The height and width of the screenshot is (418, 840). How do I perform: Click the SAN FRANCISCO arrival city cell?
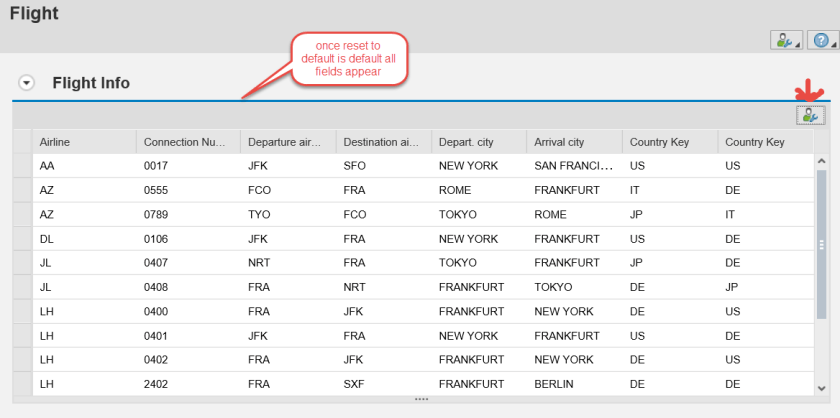click(x=573, y=167)
